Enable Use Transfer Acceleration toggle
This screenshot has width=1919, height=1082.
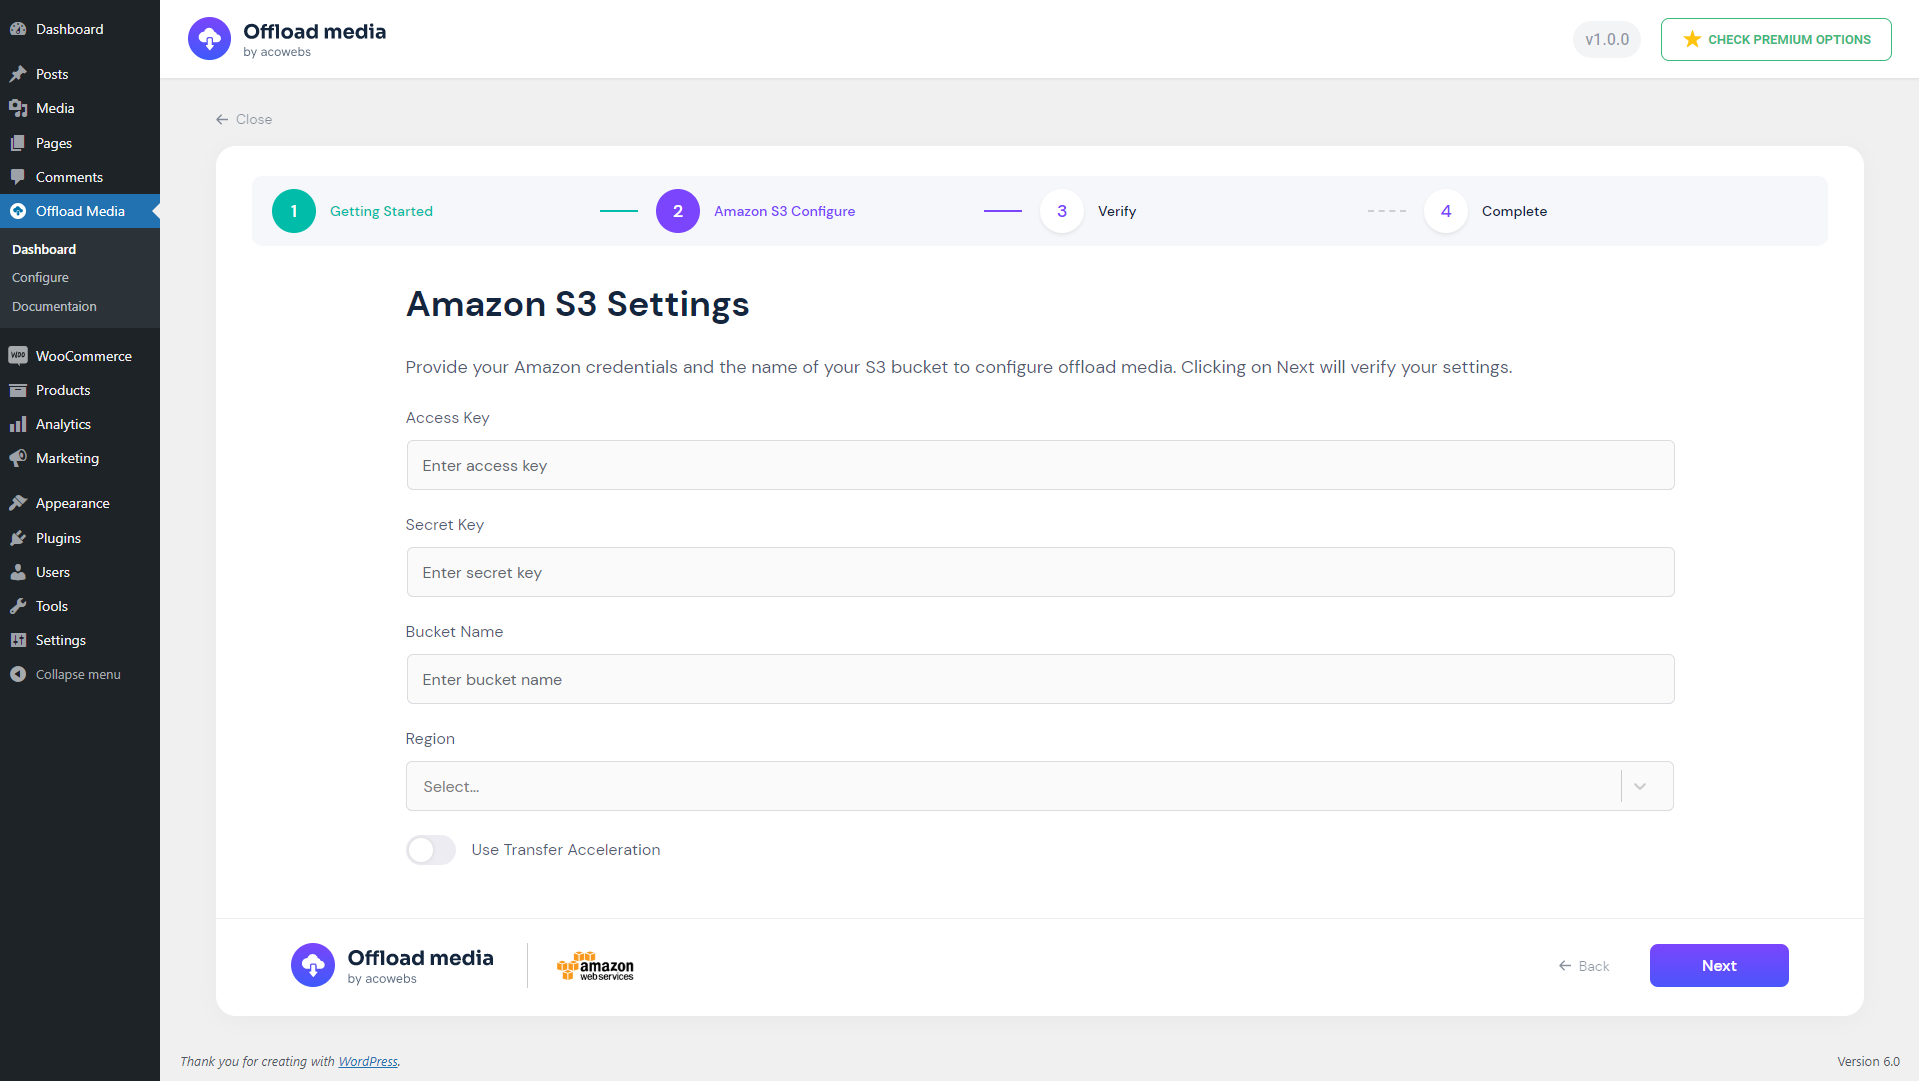tap(431, 850)
